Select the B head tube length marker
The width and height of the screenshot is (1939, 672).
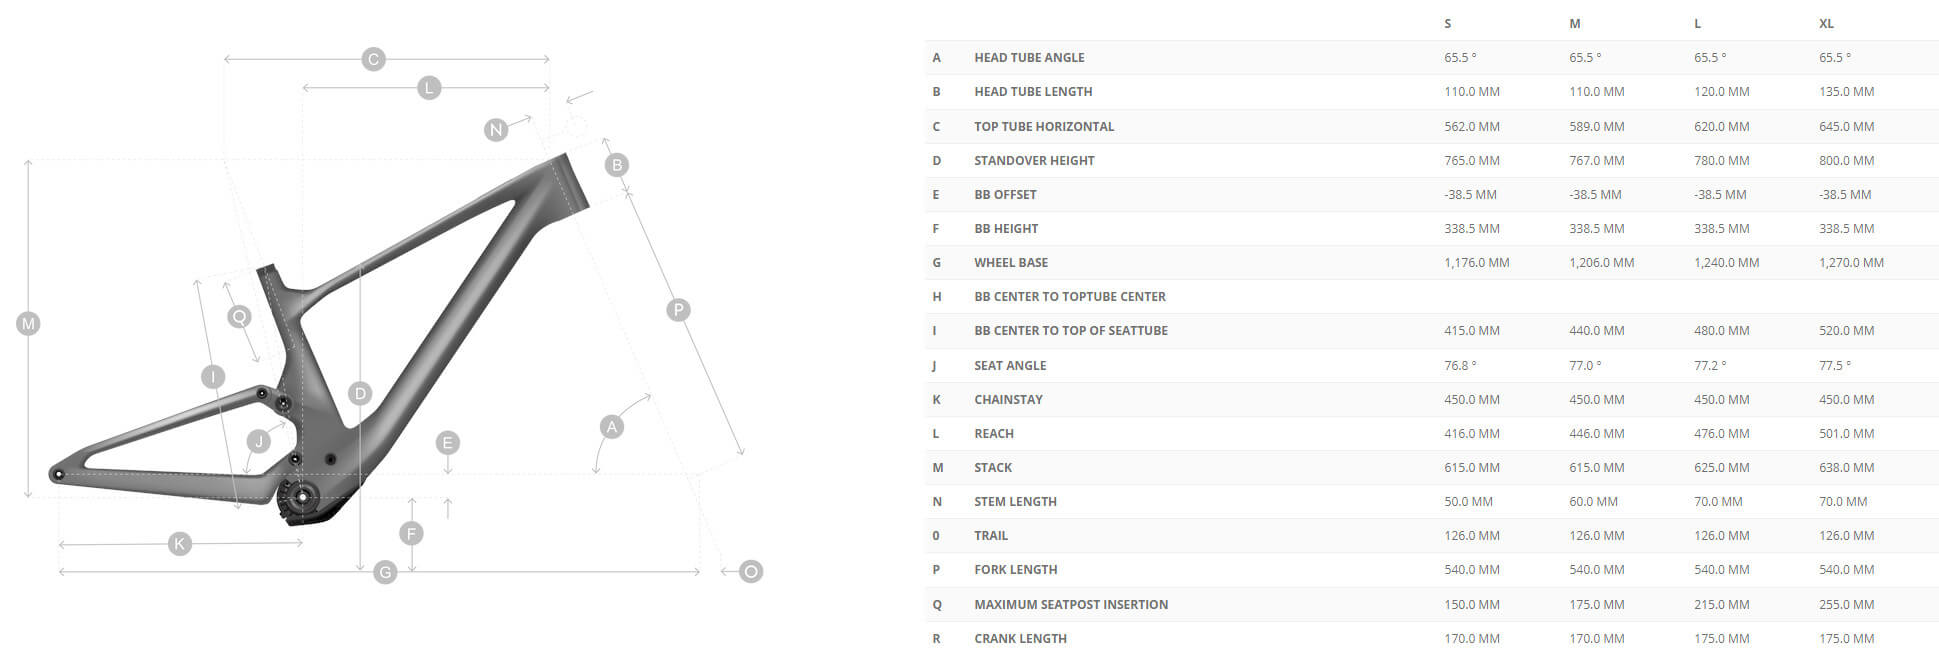tap(617, 165)
